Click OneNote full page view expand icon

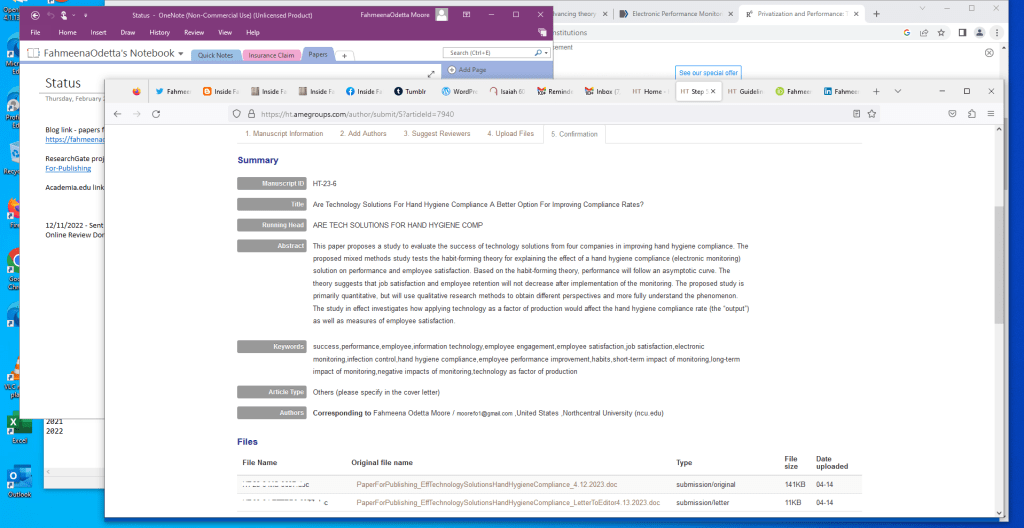click(x=431, y=74)
